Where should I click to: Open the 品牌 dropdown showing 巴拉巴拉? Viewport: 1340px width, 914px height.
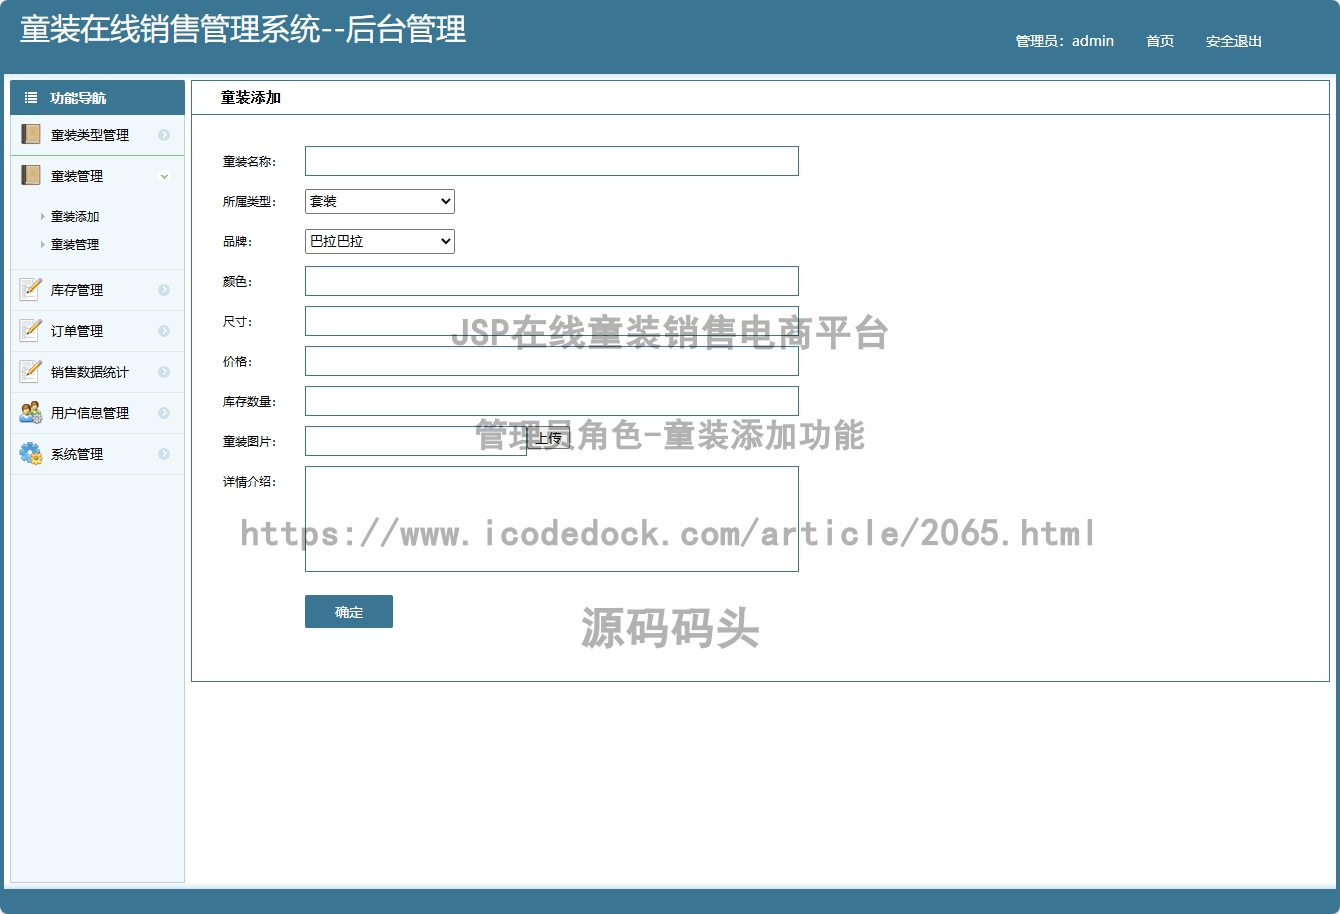[x=379, y=241]
